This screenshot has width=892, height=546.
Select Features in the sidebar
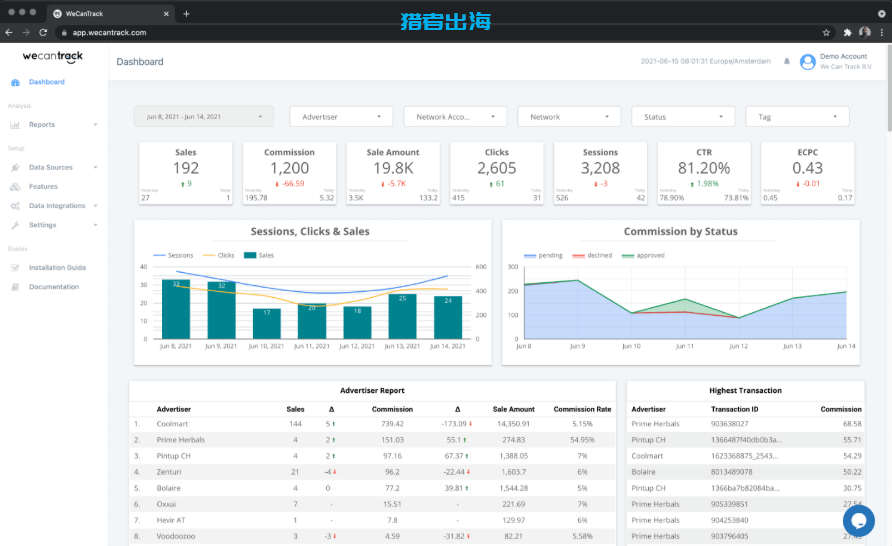43,187
